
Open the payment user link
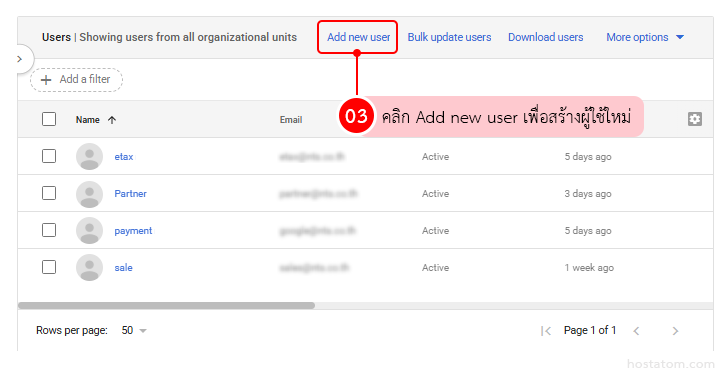(x=133, y=231)
